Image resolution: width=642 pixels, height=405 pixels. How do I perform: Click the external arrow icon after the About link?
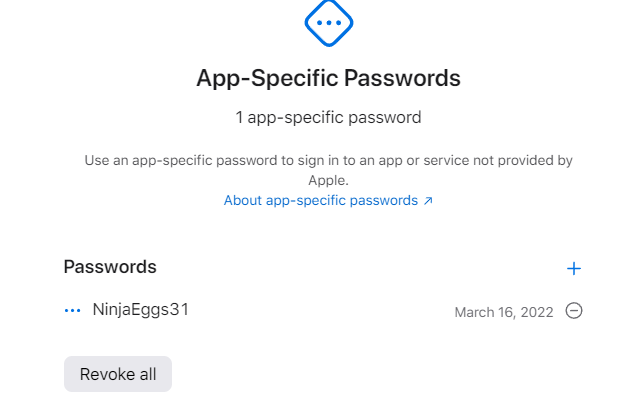pos(428,201)
